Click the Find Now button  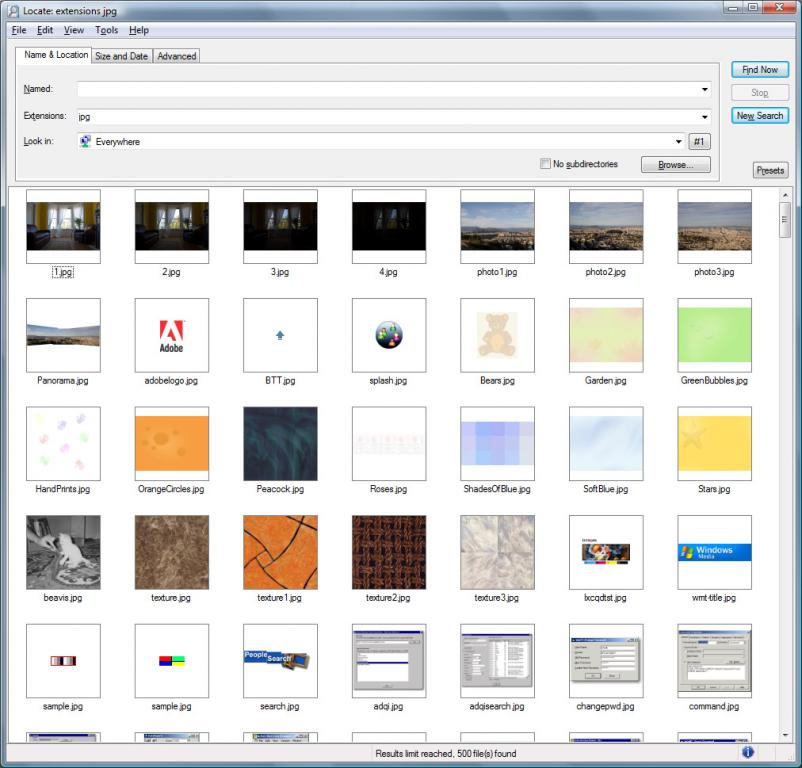[x=759, y=70]
